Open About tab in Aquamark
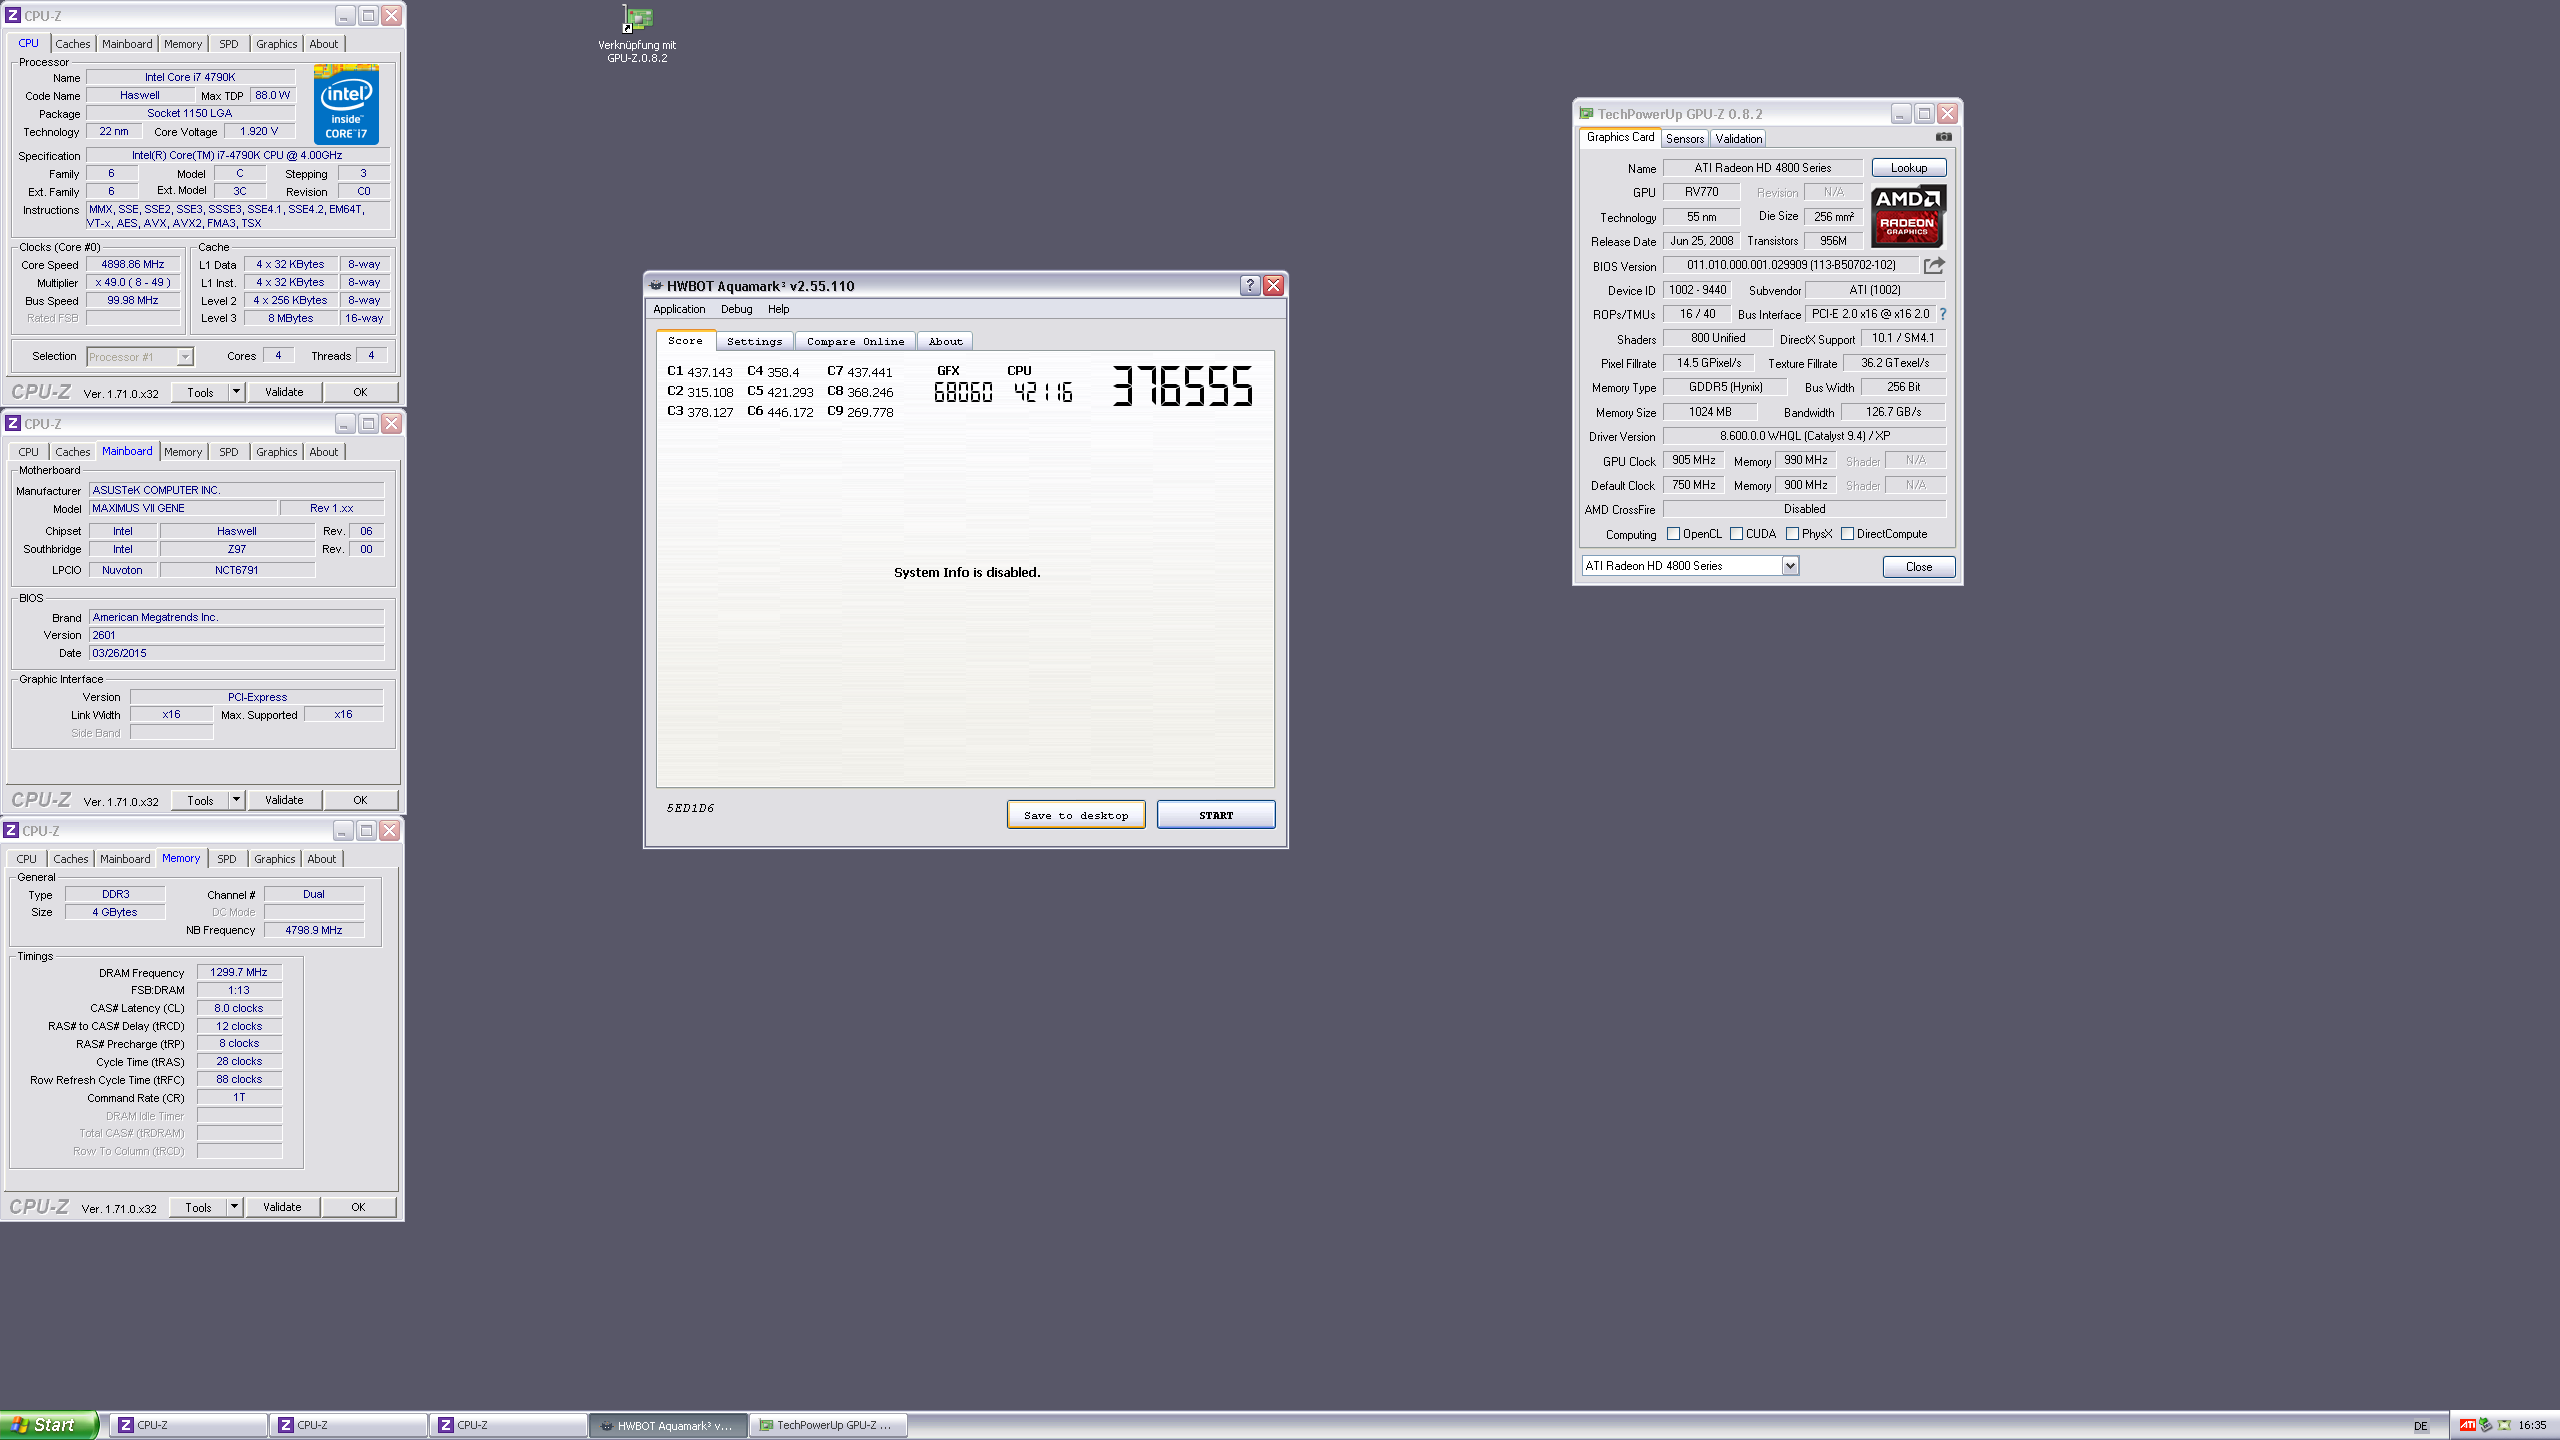The image size is (2560, 1440). [x=945, y=342]
